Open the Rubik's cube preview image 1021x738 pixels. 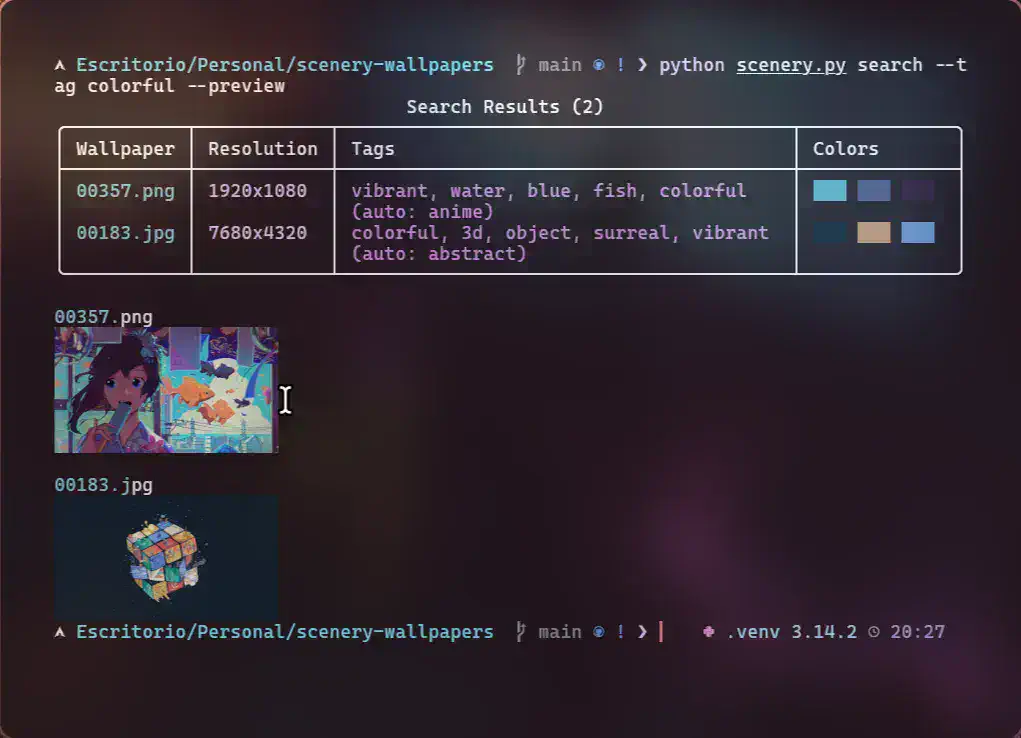pyautogui.click(x=166, y=557)
